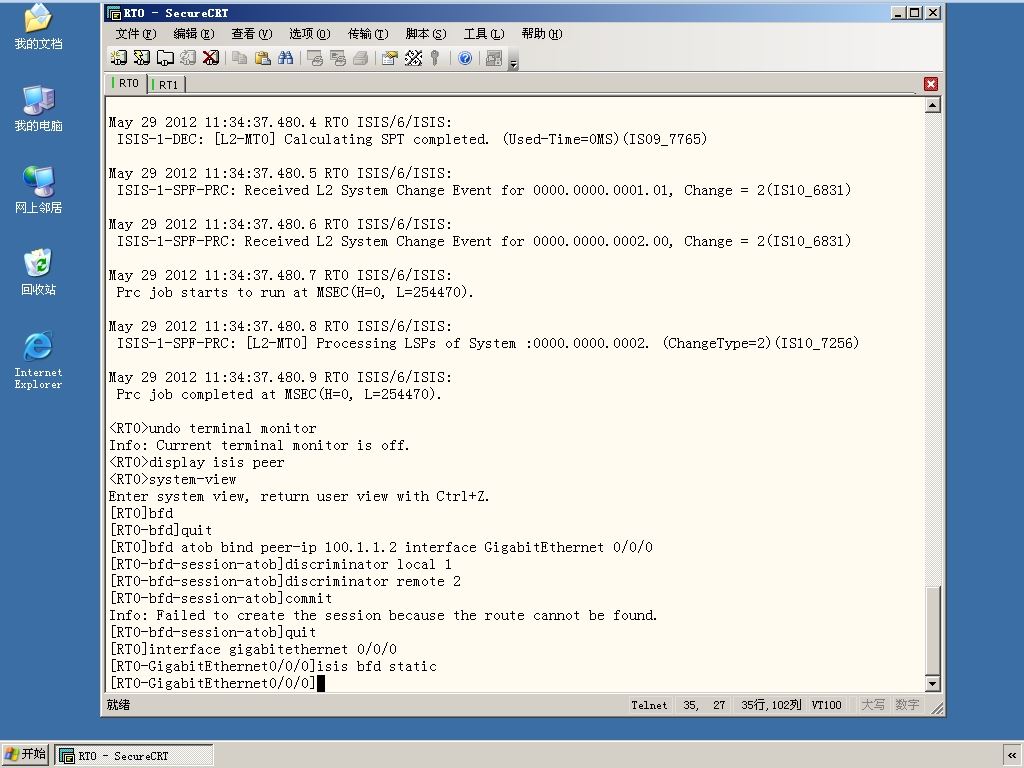Click the Print Selection icon
Image resolution: width=1024 pixels, height=768 pixels.
click(x=338, y=58)
